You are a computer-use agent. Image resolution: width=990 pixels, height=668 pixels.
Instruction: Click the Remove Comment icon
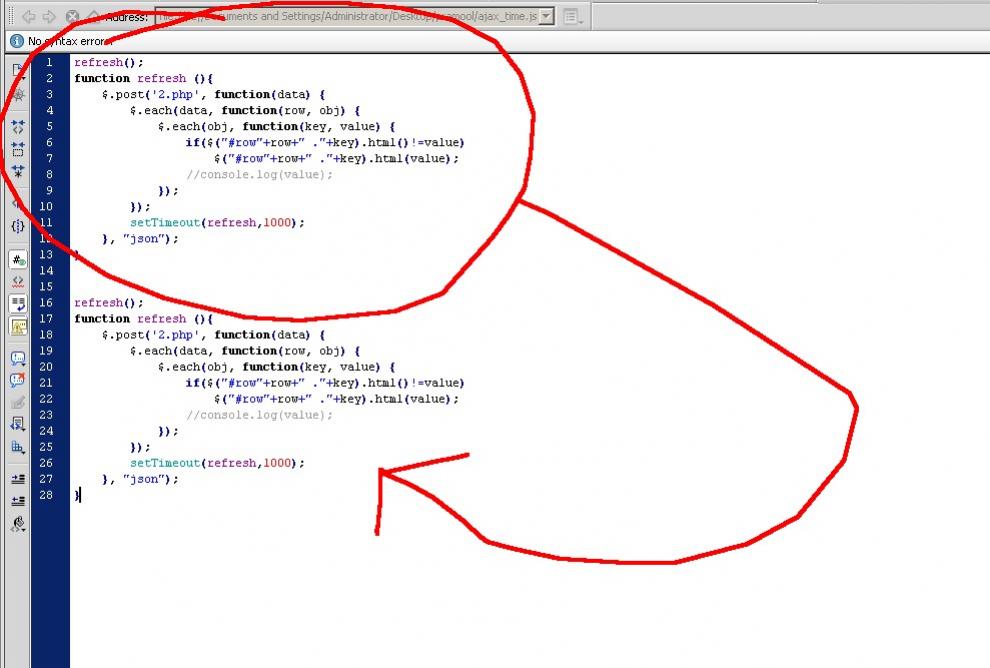(18, 380)
